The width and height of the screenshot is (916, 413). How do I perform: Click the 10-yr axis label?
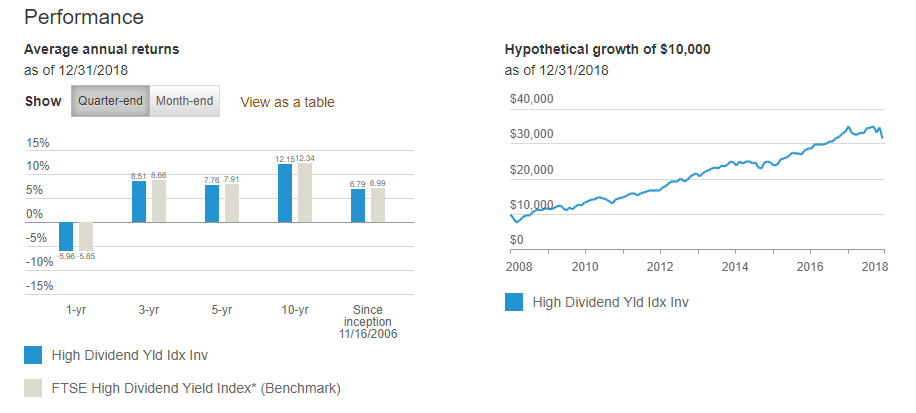pyautogui.click(x=295, y=310)
